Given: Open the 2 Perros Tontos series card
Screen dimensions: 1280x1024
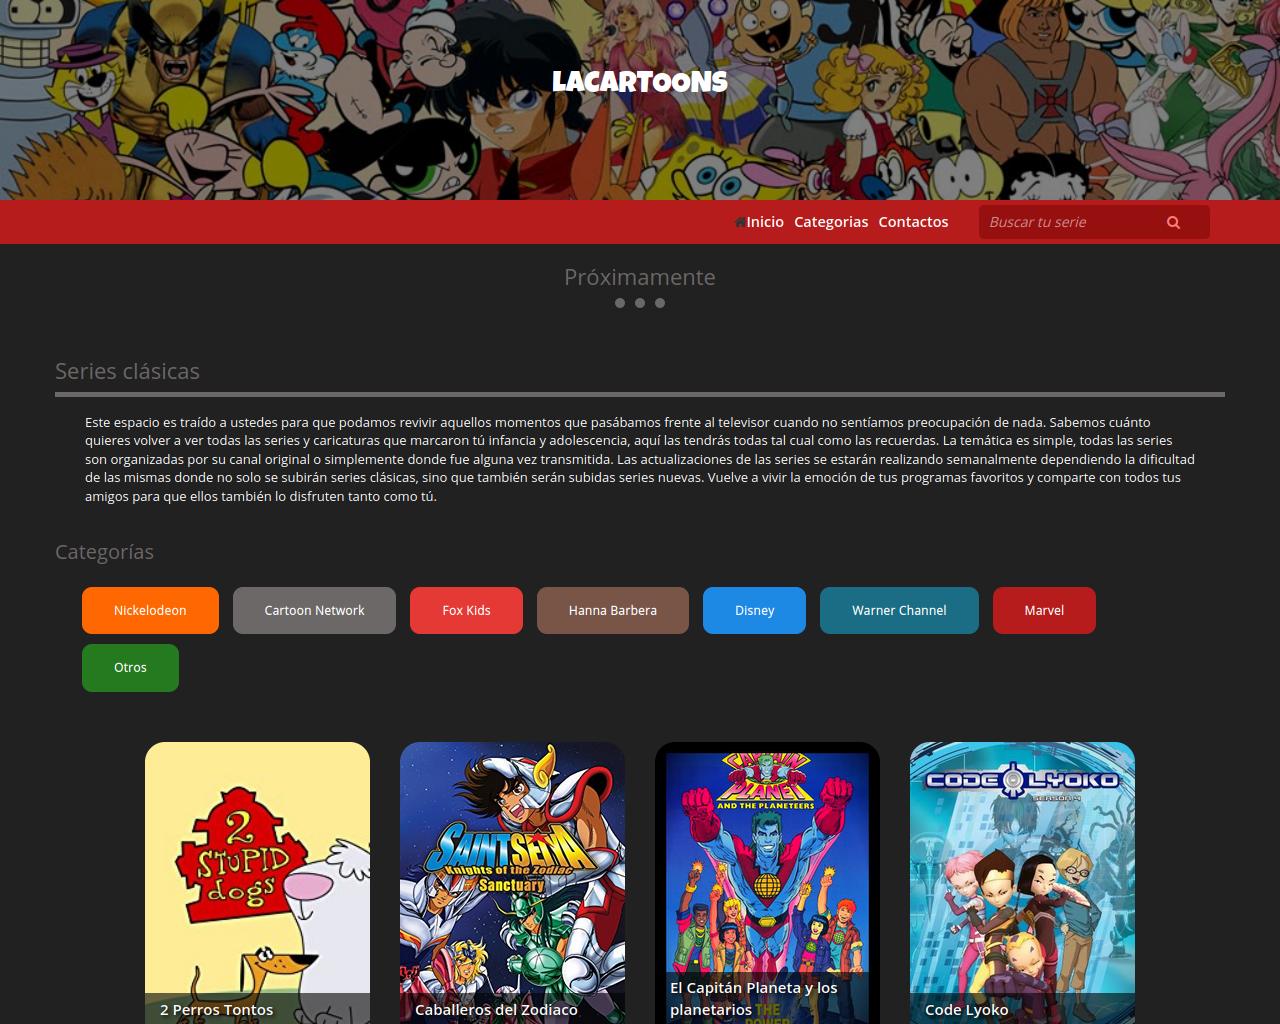Looking at the screenshot, I should (x=257, y=883).
